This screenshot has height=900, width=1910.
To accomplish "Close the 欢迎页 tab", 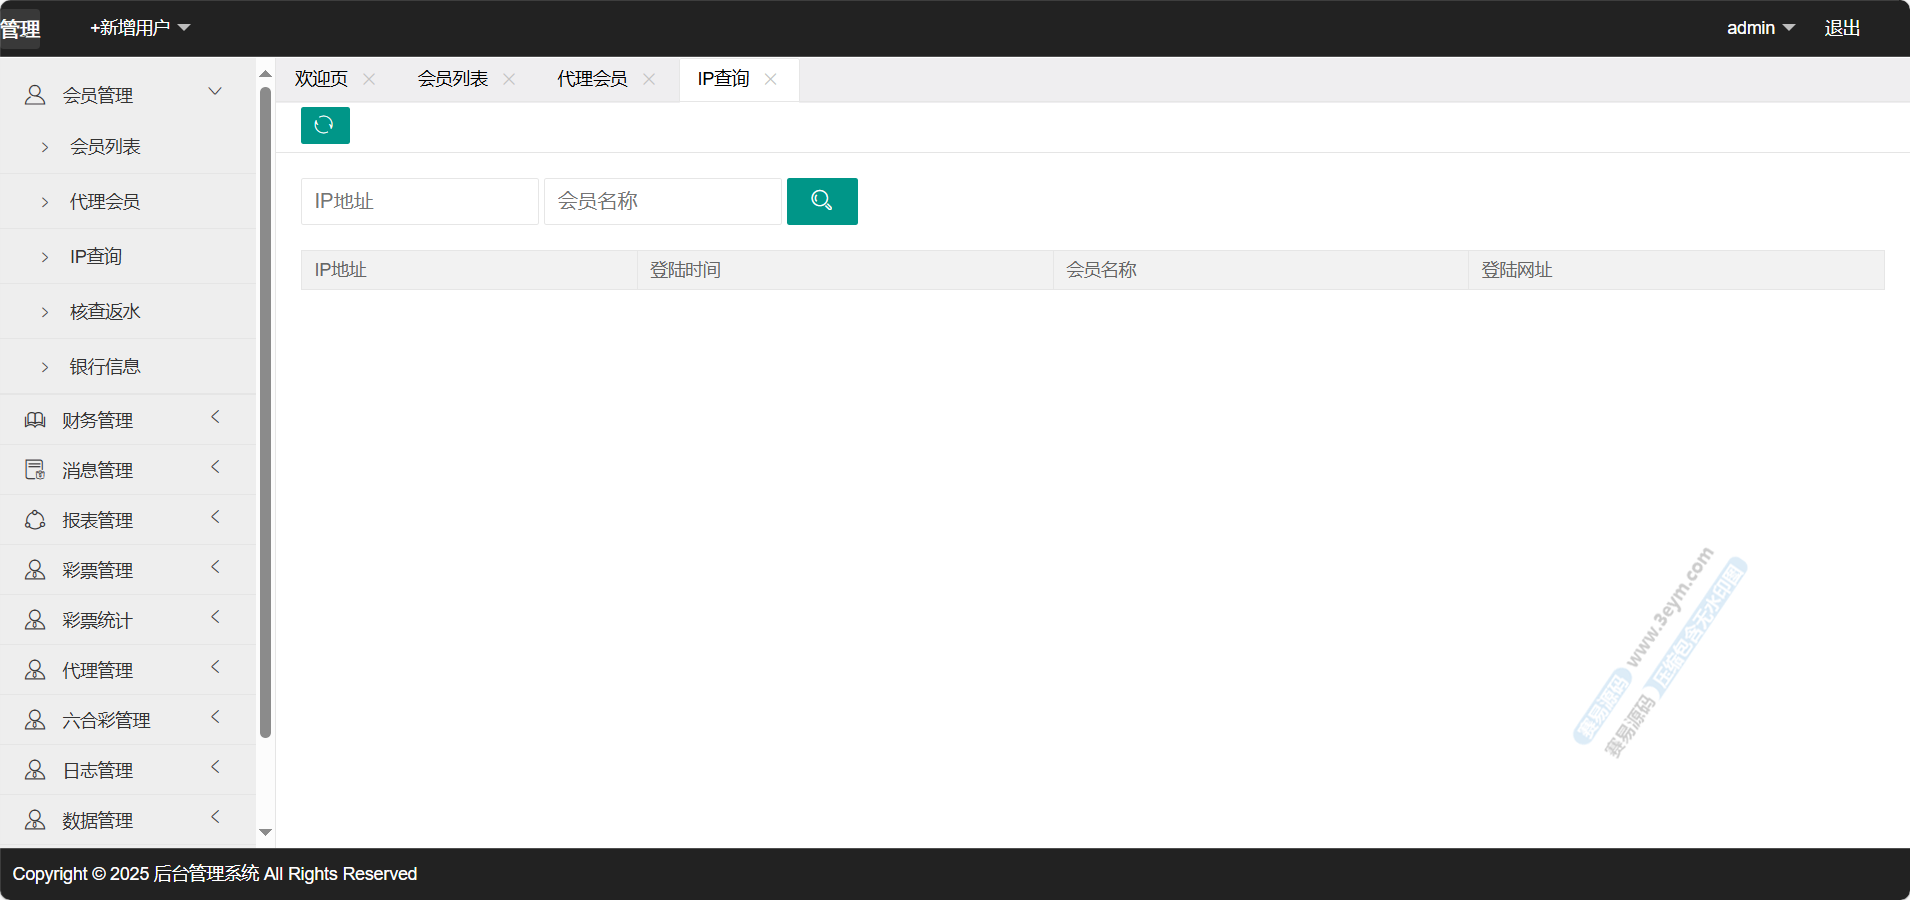I will [x=369, y=79].
